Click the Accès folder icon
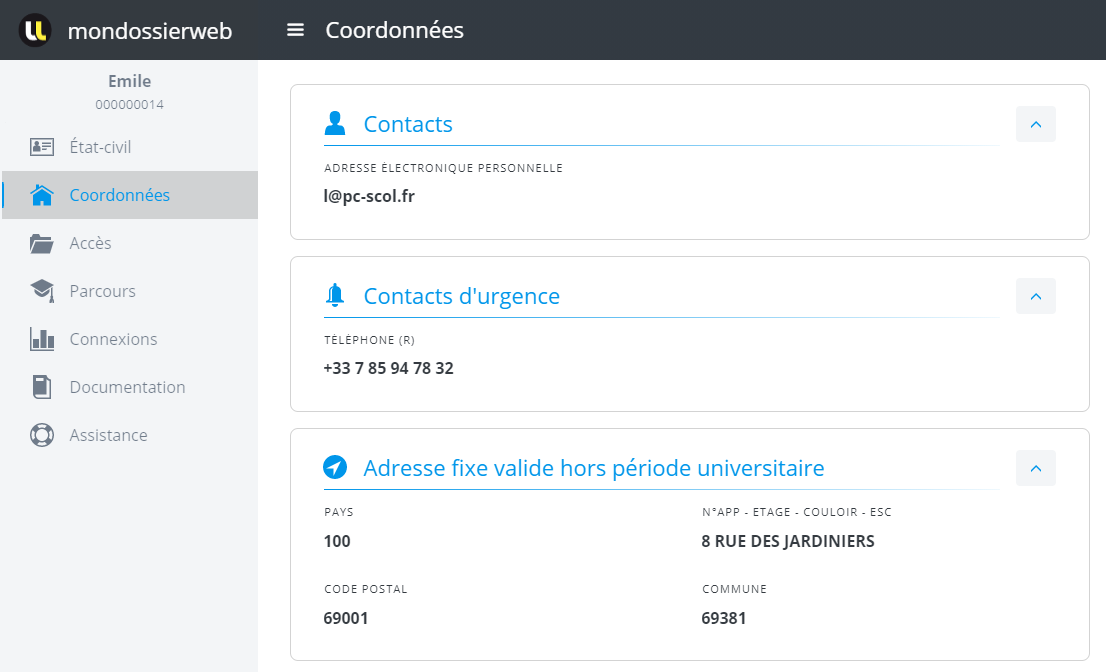Screen dimensions: 1106x672 [42, 243]
